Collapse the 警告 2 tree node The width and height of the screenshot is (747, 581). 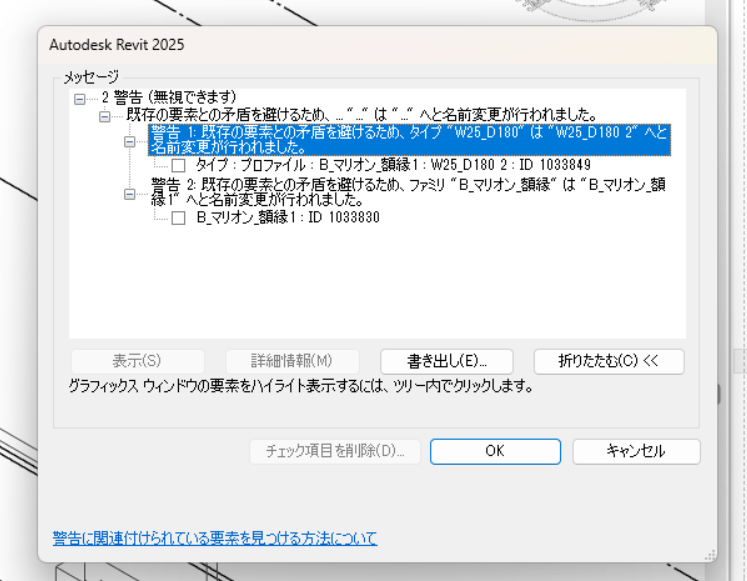[x=129, y=194]
